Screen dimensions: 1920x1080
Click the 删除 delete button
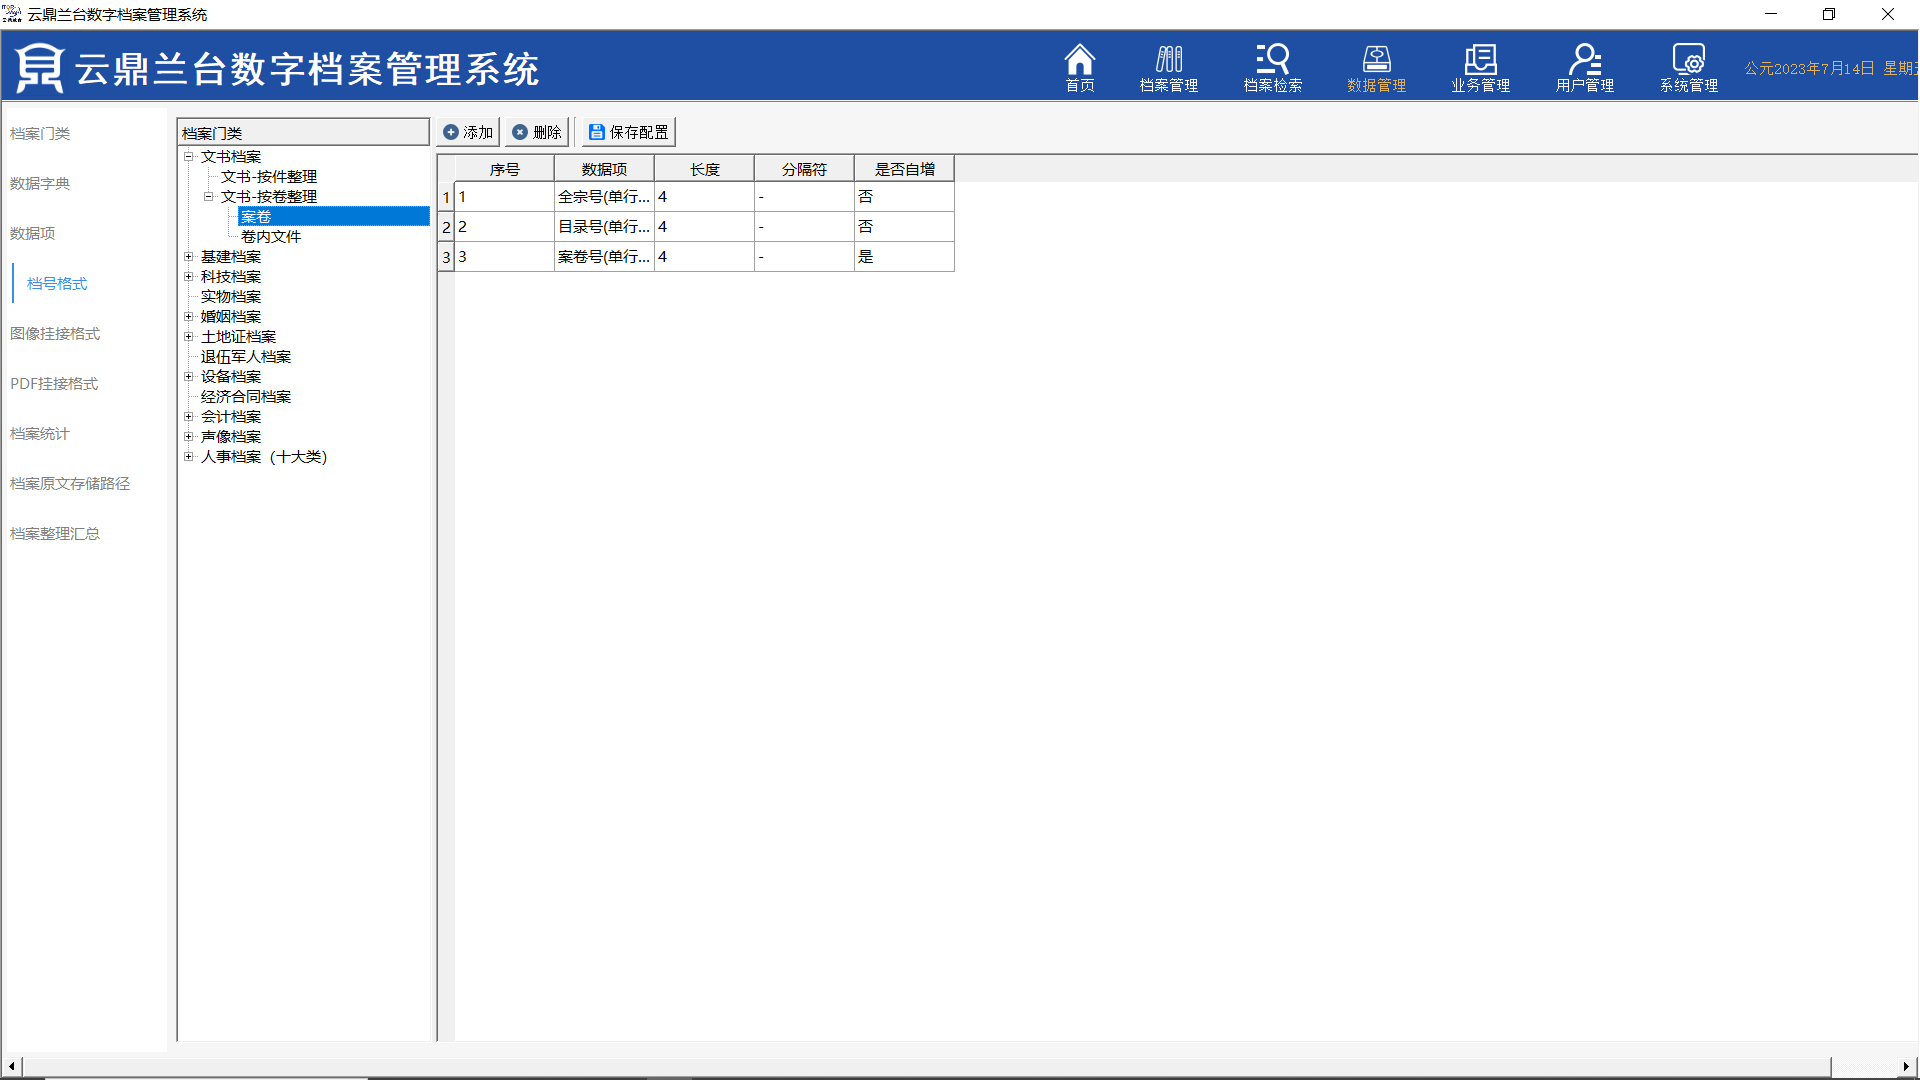[537, 132]
